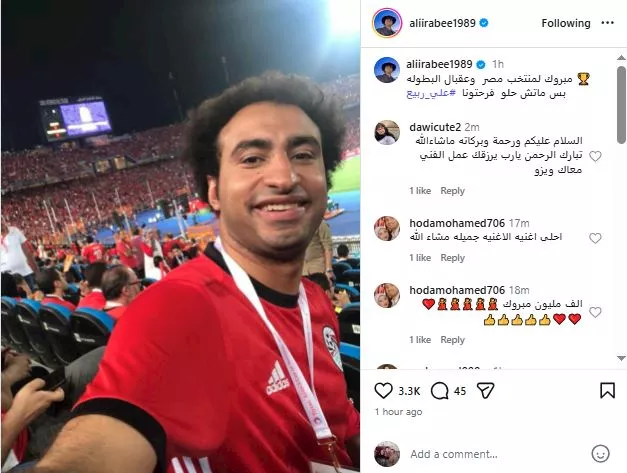Open the emoji picker smiley icon
Viewport: 627px width, 473px height.
tap(600, 454)
